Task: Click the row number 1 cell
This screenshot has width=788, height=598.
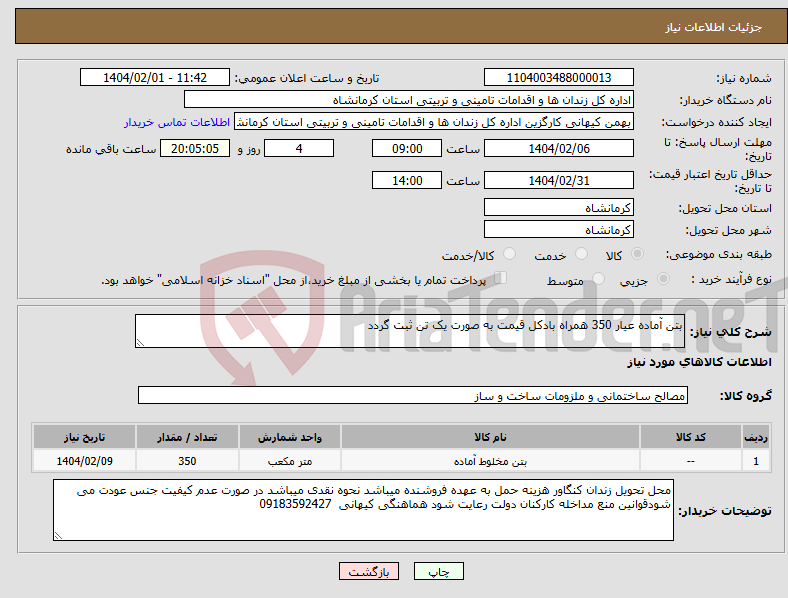Action: click(756, 461)
